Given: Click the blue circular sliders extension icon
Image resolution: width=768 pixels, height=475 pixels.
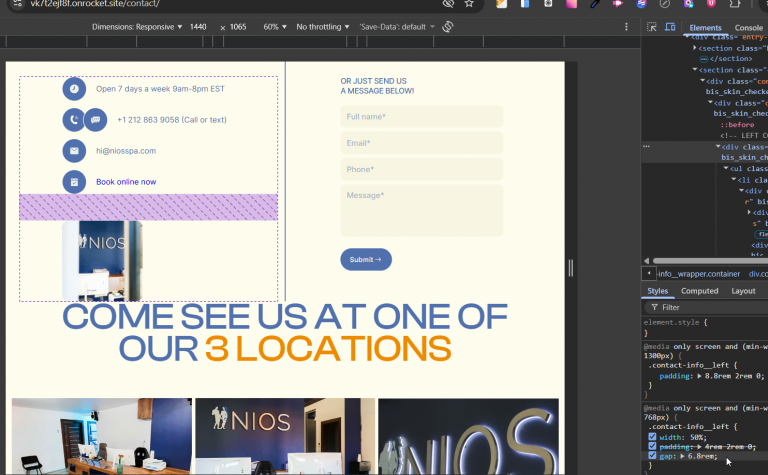Looking at the screenshot, I should (642, 3).
